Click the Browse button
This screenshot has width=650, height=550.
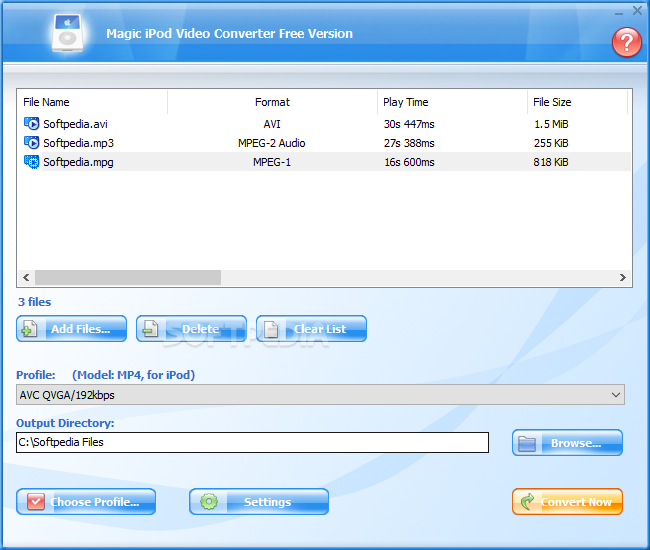567,443
